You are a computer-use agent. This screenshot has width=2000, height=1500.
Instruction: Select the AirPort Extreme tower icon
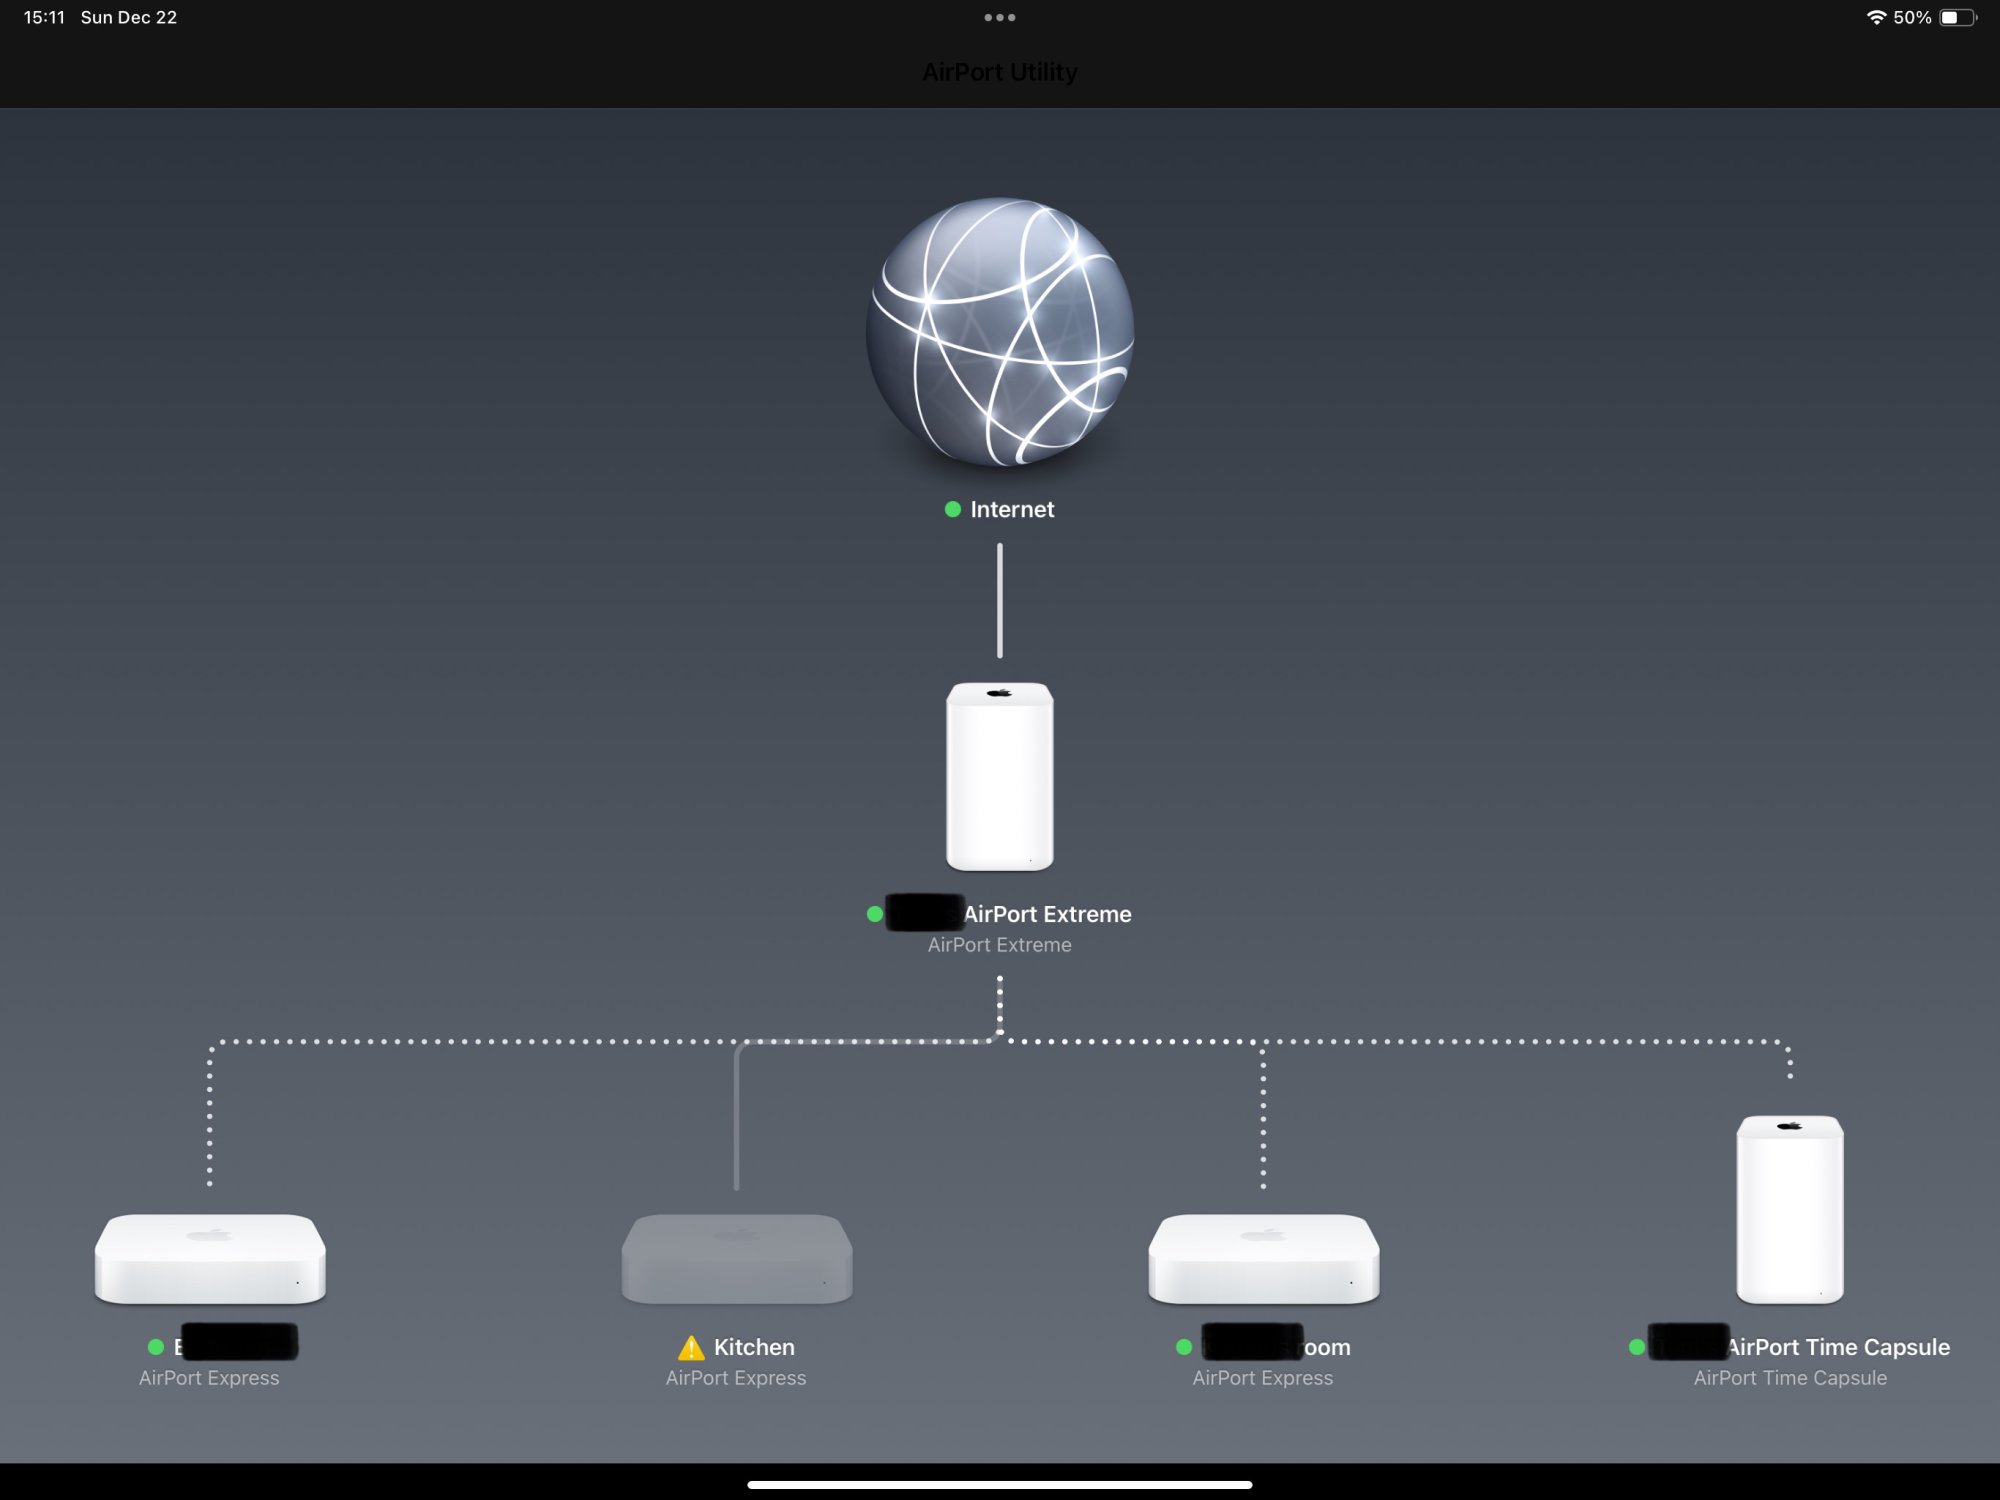pos(1000,776)
